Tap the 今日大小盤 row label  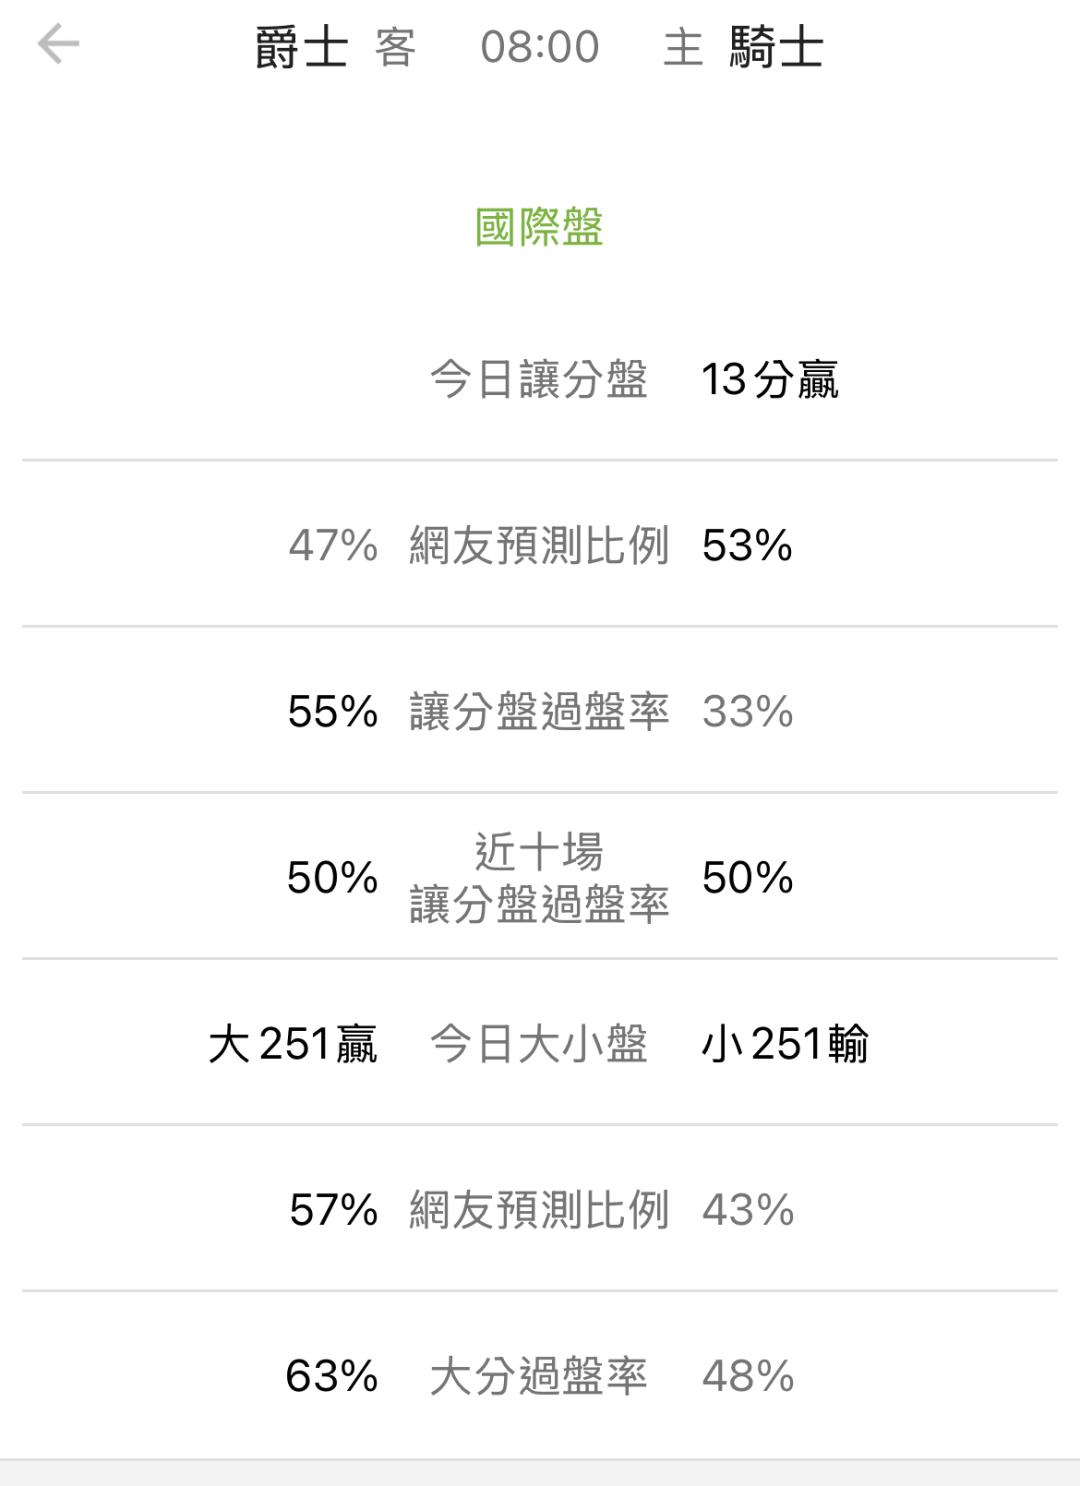tap(539, 1043)
